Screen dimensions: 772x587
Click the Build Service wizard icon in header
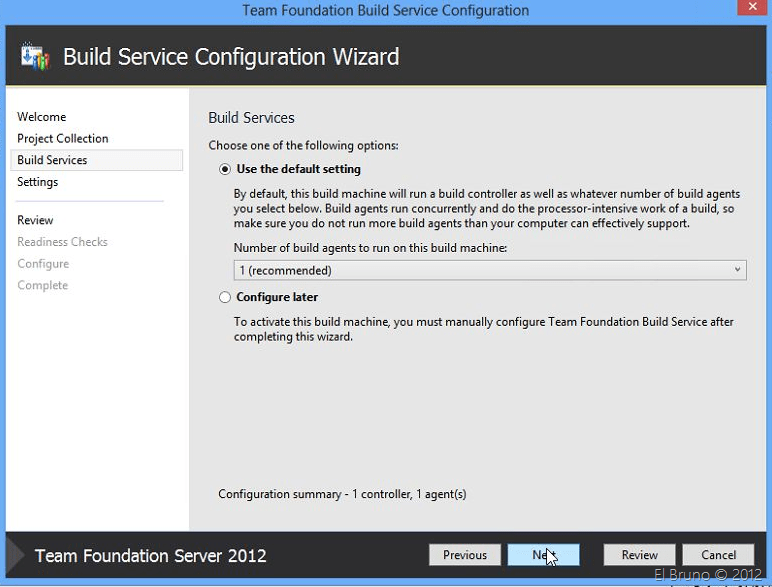pyautogui.click(x=34, y=56)
